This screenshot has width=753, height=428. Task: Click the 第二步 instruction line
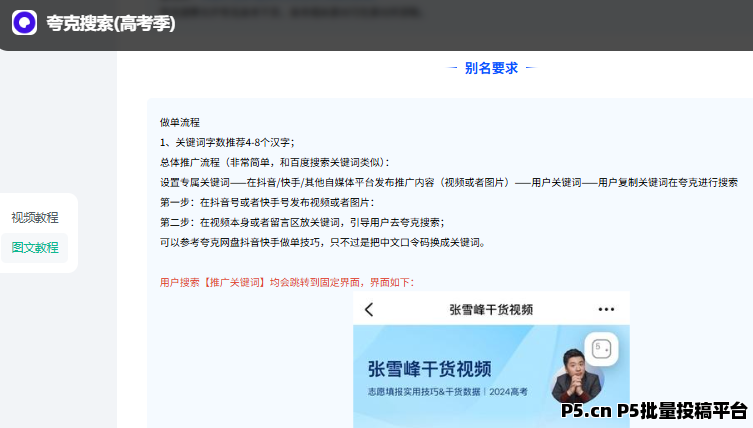(302, 222)
